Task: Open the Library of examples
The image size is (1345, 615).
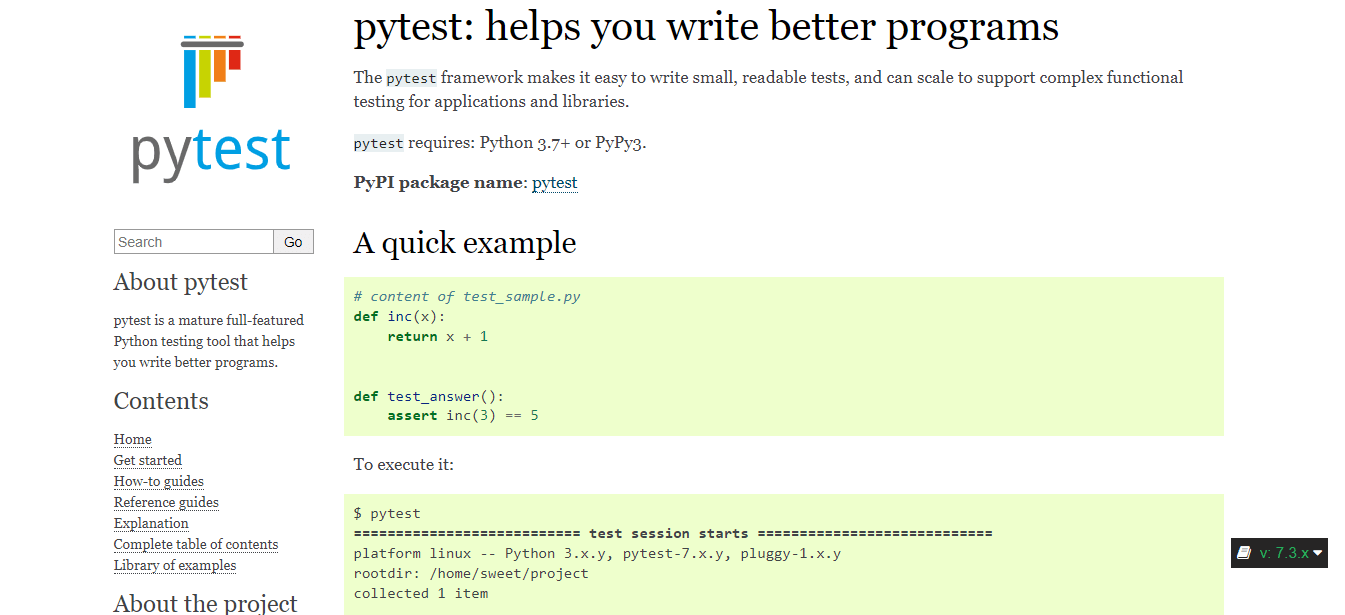Action: (x=174, y=565)
